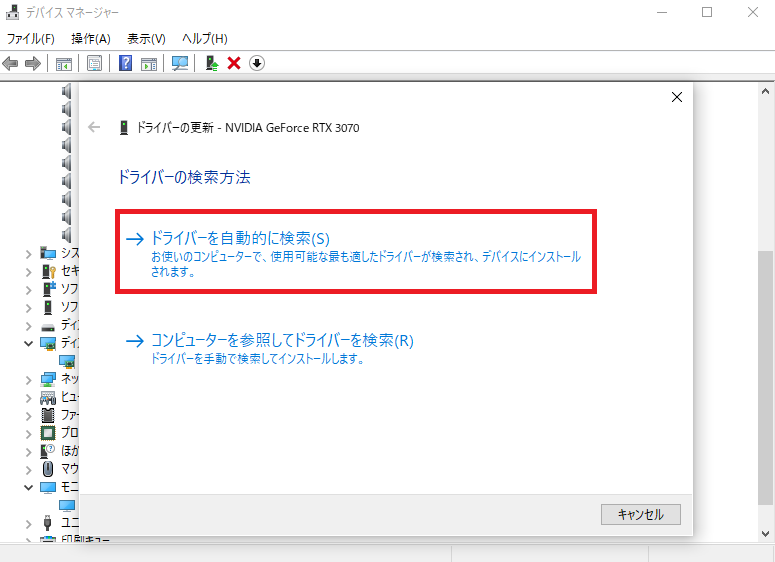775x562 pixels.
Task: Select the child monitor device icon under モニ
Action: (67, 505)
